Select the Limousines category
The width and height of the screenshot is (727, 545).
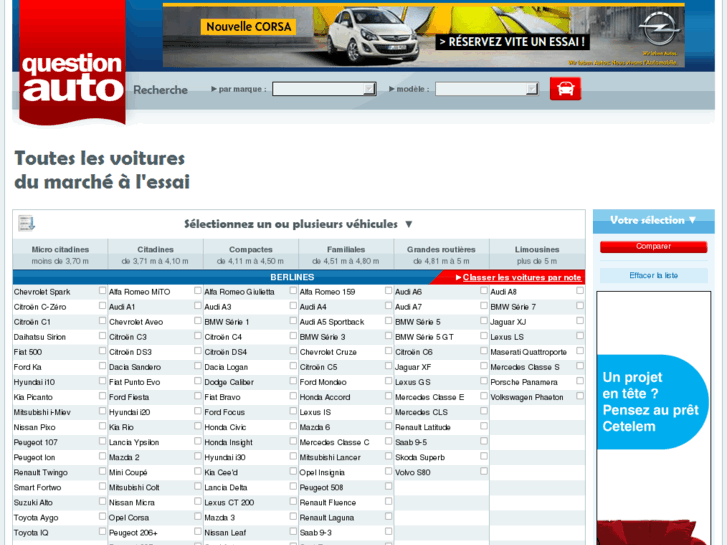click(537, 255)
